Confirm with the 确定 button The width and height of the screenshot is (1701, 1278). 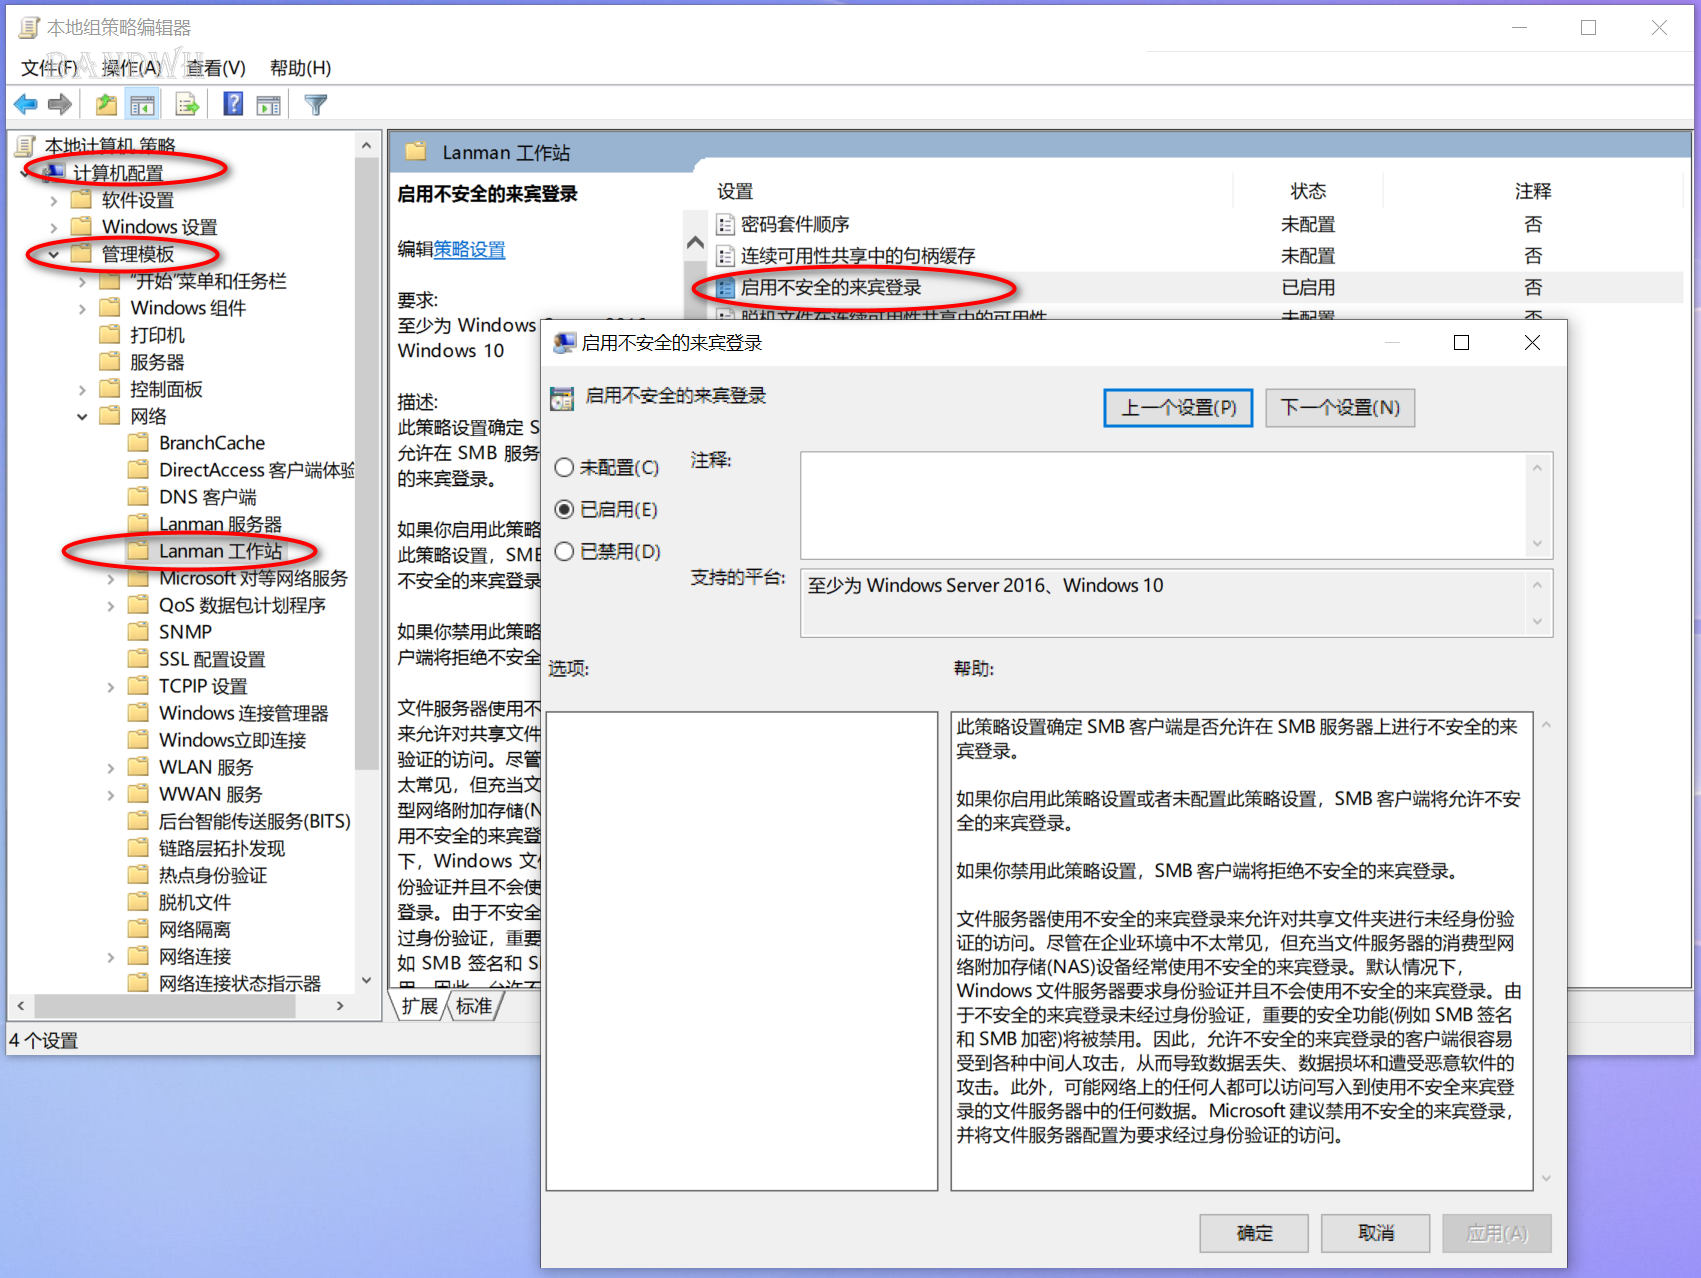pos(1254,1233)
